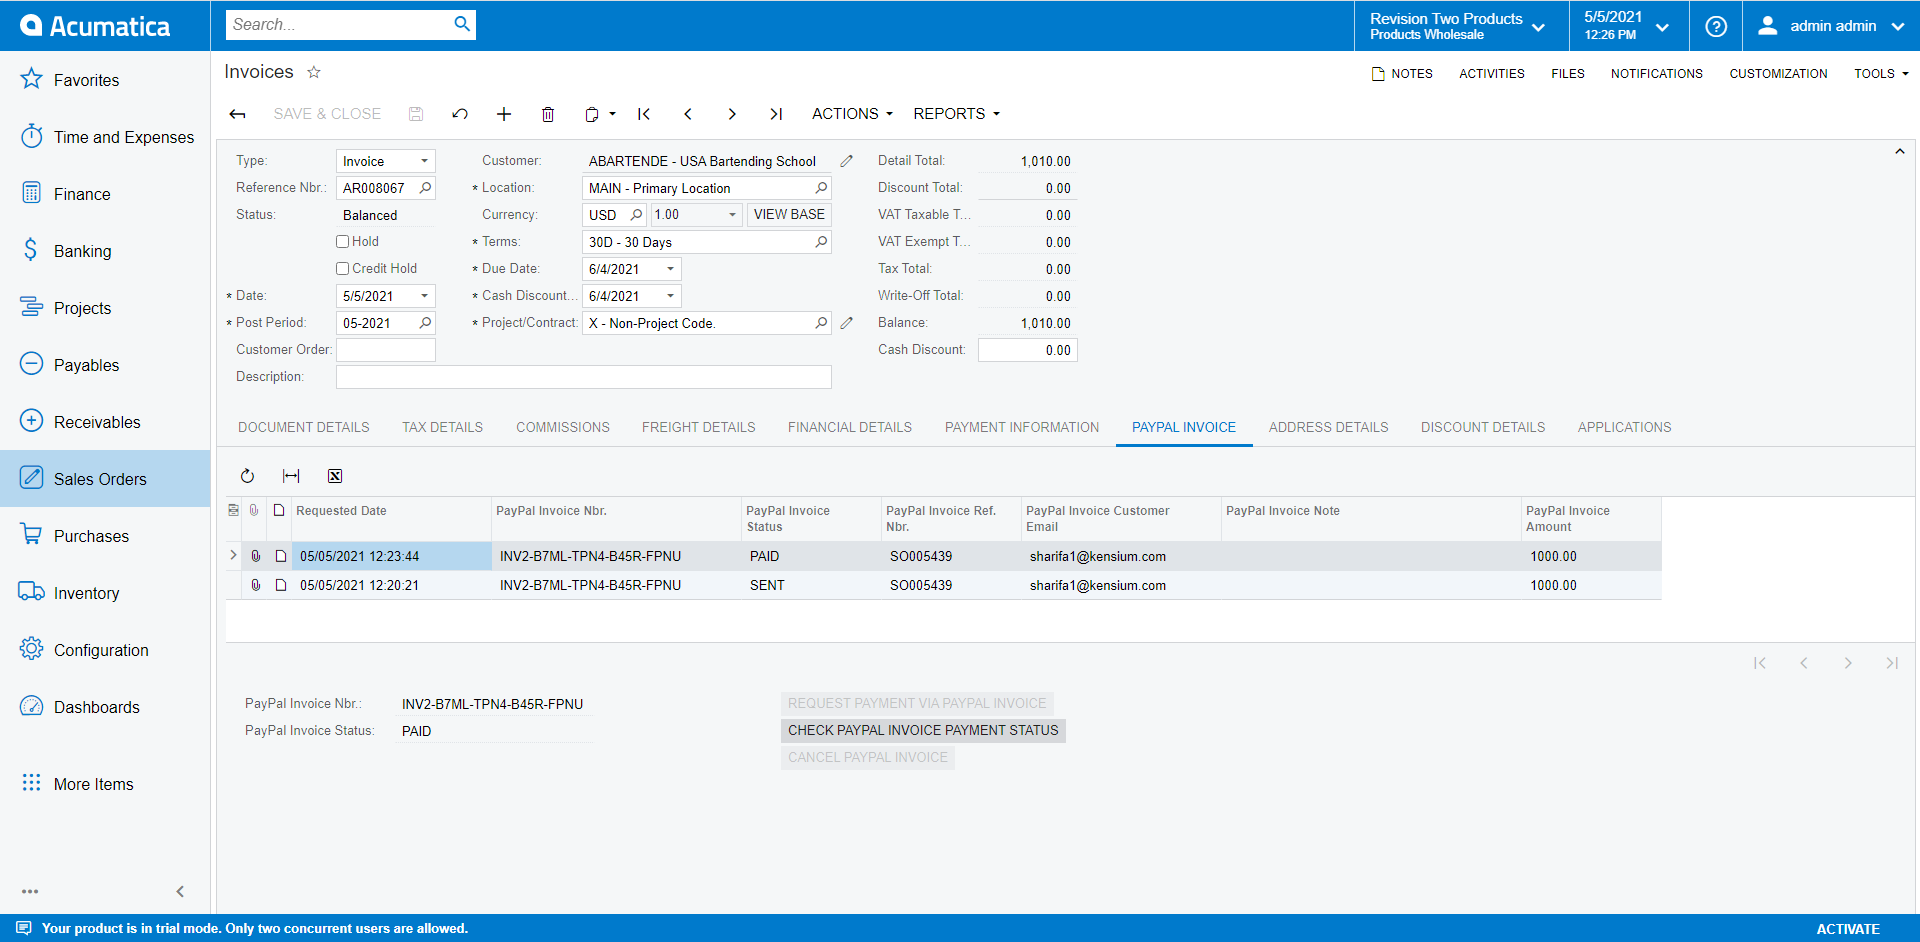Add Invoices page to favorites star
Screen dimensions: 1920x942
[314, 72]
